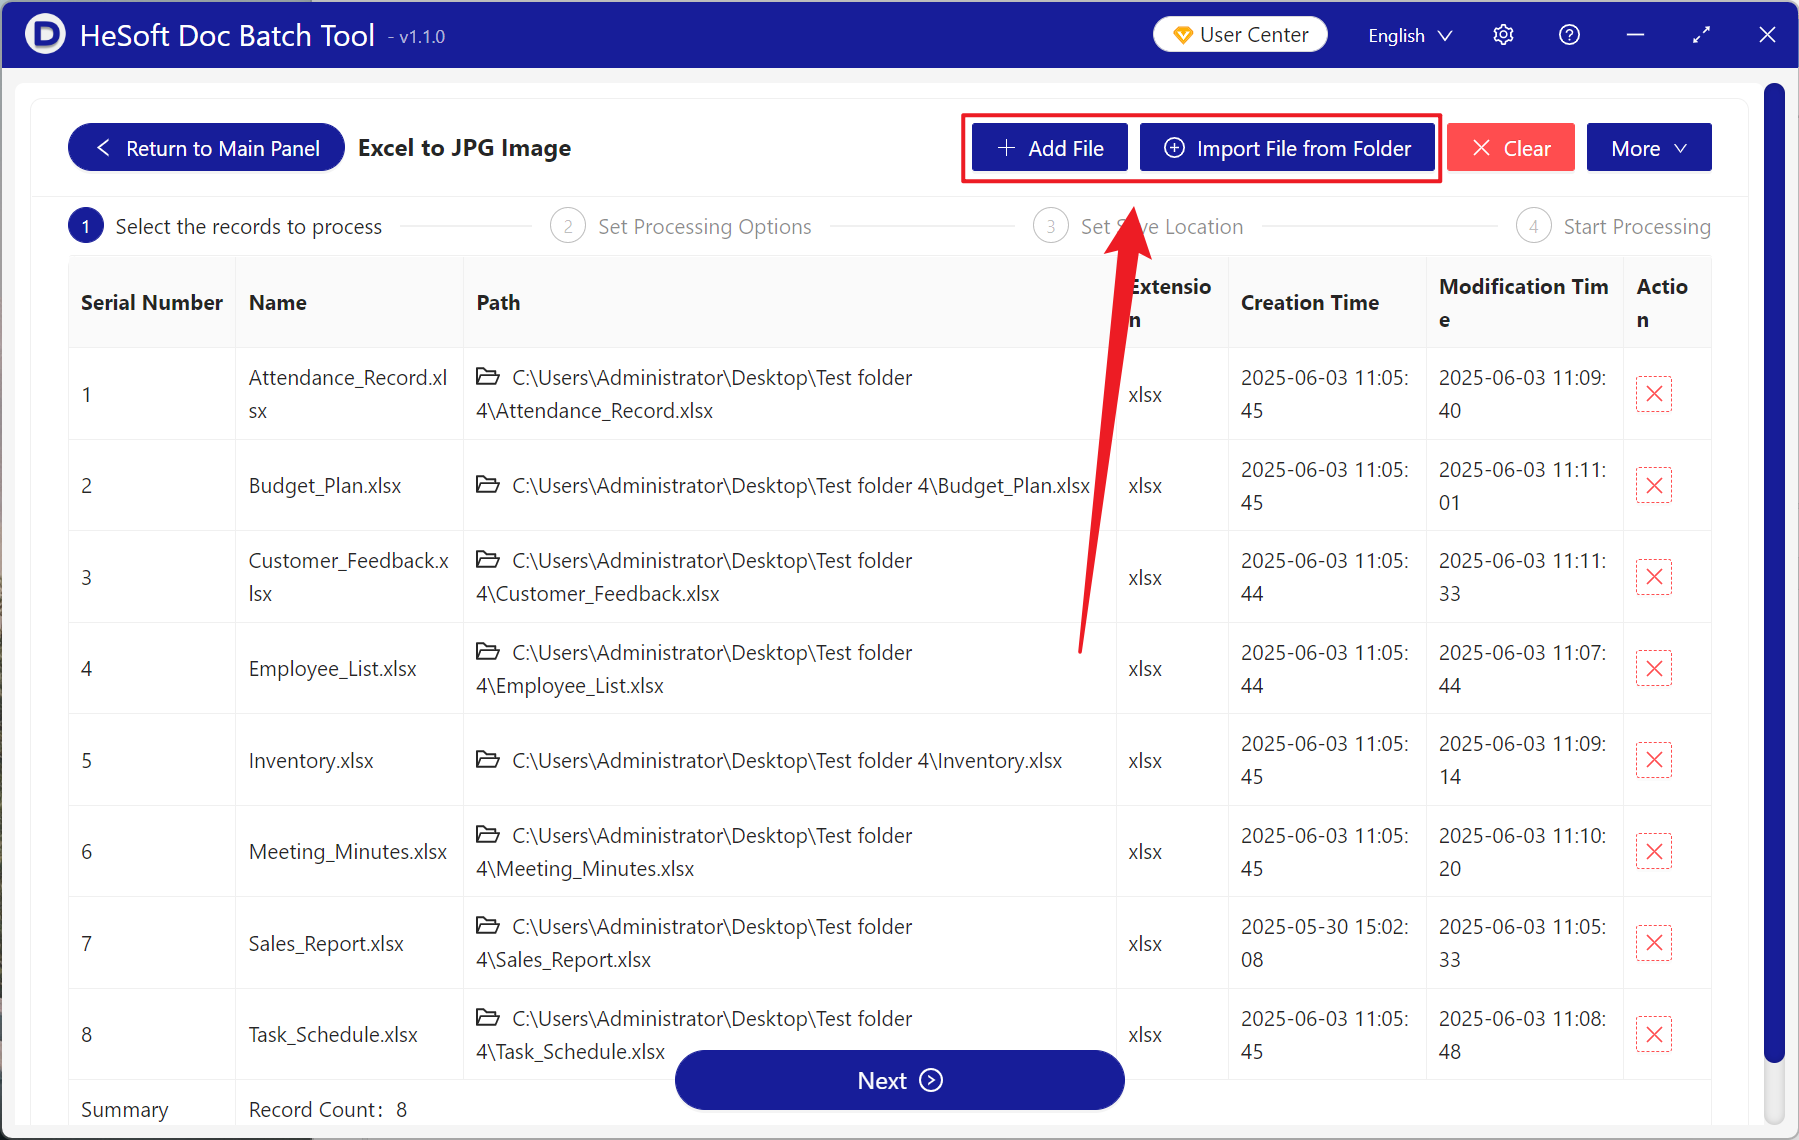Clear the file list

tap(1510, 148)
